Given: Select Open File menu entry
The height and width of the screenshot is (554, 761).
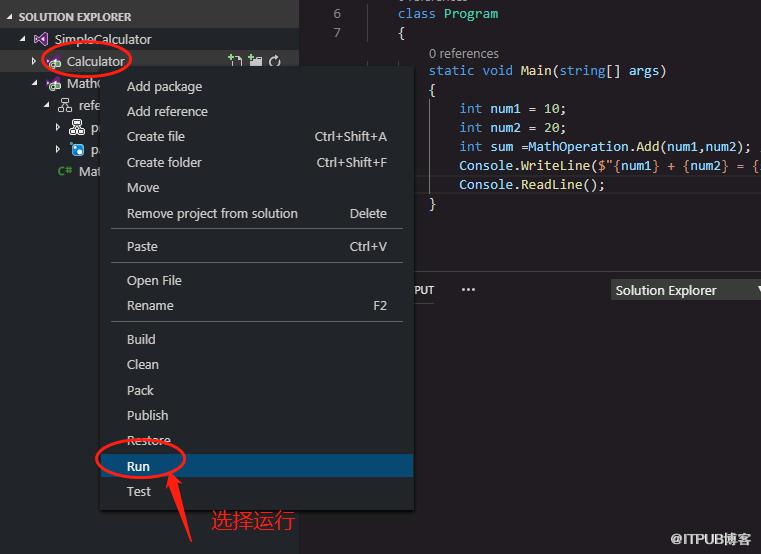Looking at the screenshot, I should click(x=257, y=281).
